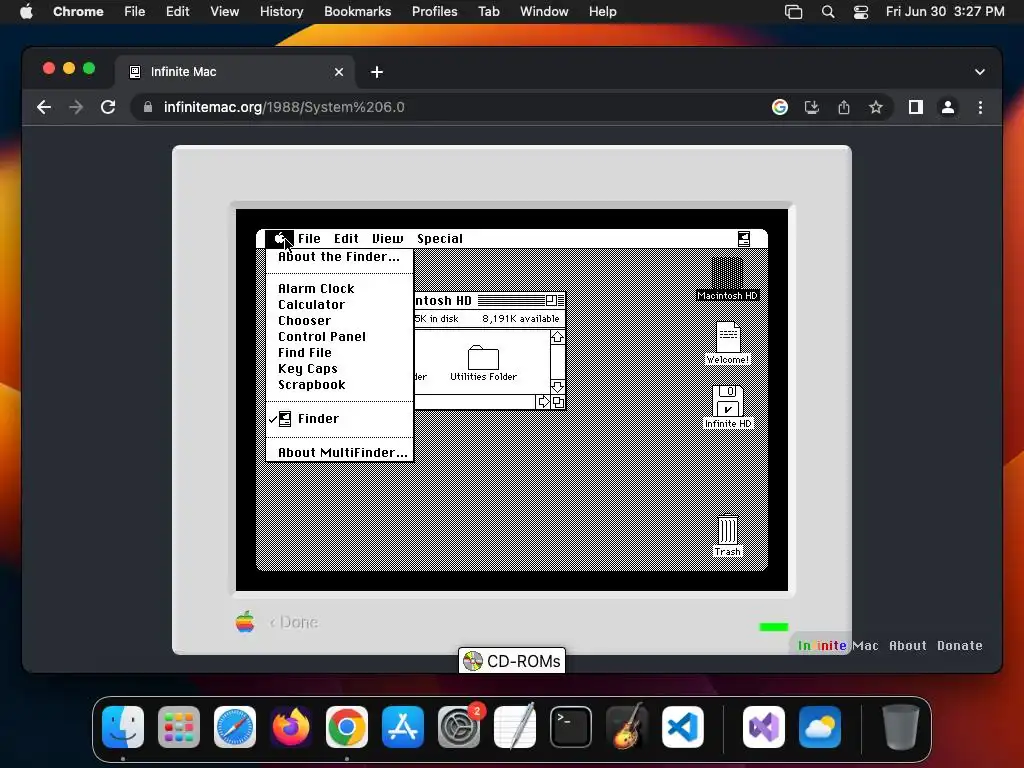Open Finder from the Dock
Viewport: 1024px width, 768px height.
click(123, 727)
